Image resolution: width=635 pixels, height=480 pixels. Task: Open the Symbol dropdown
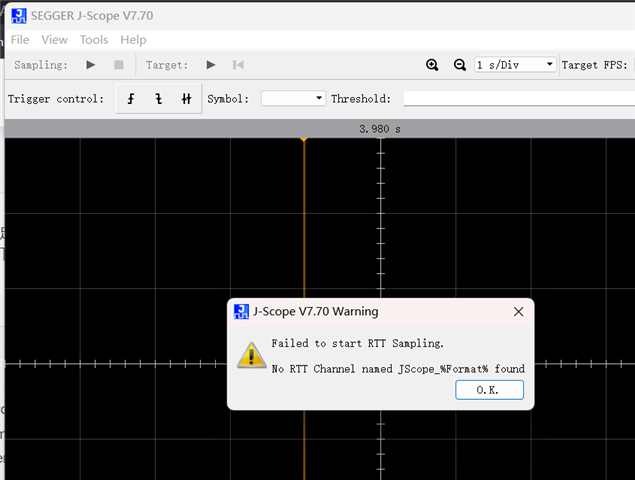click(x=293, y=98)
